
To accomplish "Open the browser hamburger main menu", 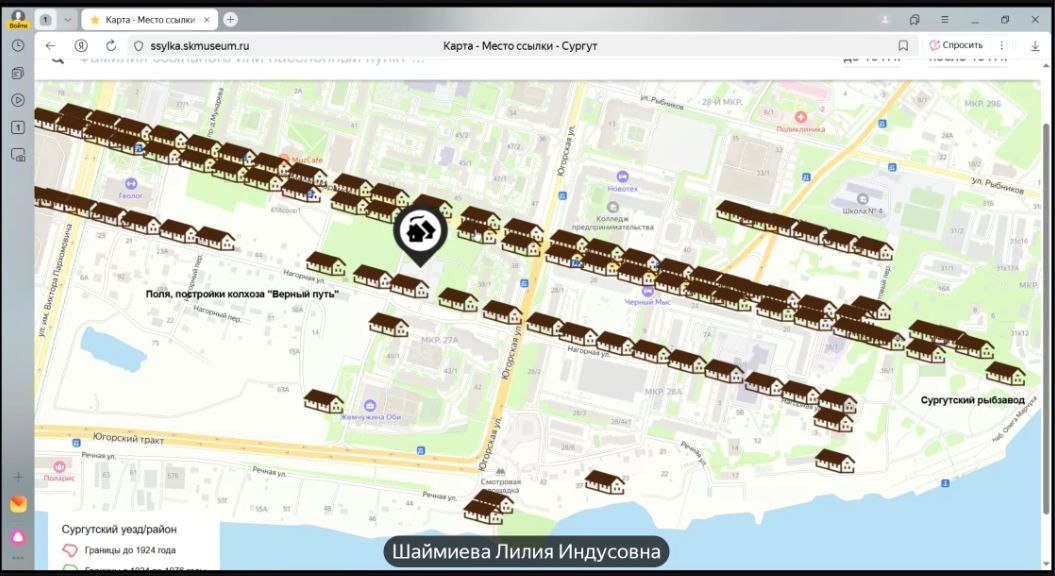I will click(944, 19).
